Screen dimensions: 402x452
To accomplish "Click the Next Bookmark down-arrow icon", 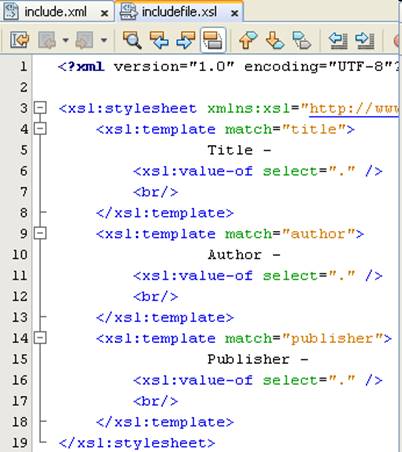I will coord(275,40).
